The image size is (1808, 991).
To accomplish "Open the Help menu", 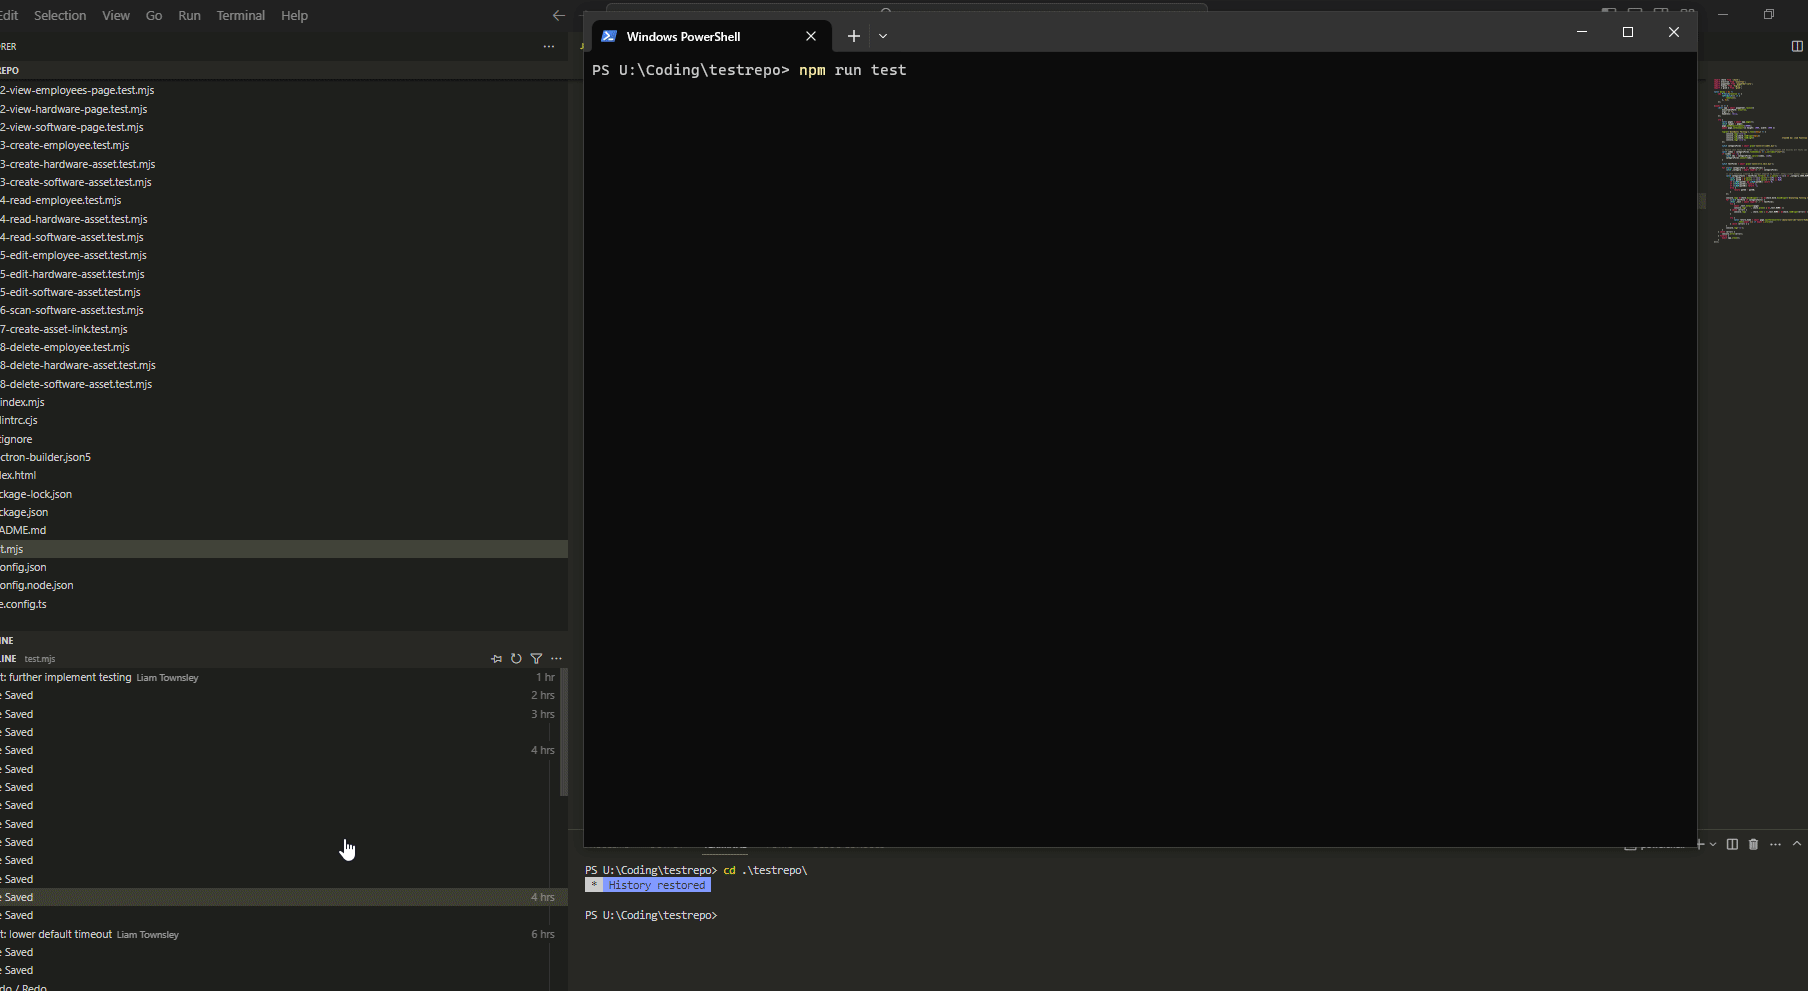I will click(294, 15).
